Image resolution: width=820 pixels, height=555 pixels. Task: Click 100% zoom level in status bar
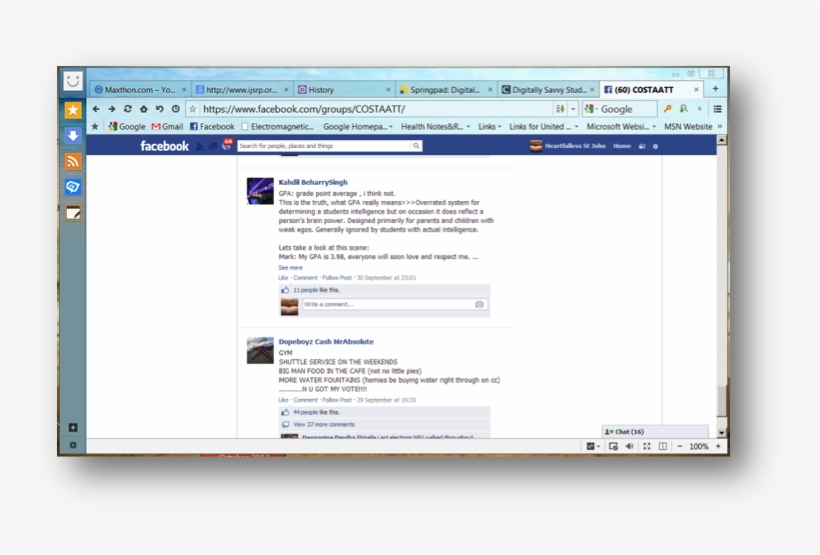(x=699, y=446)
